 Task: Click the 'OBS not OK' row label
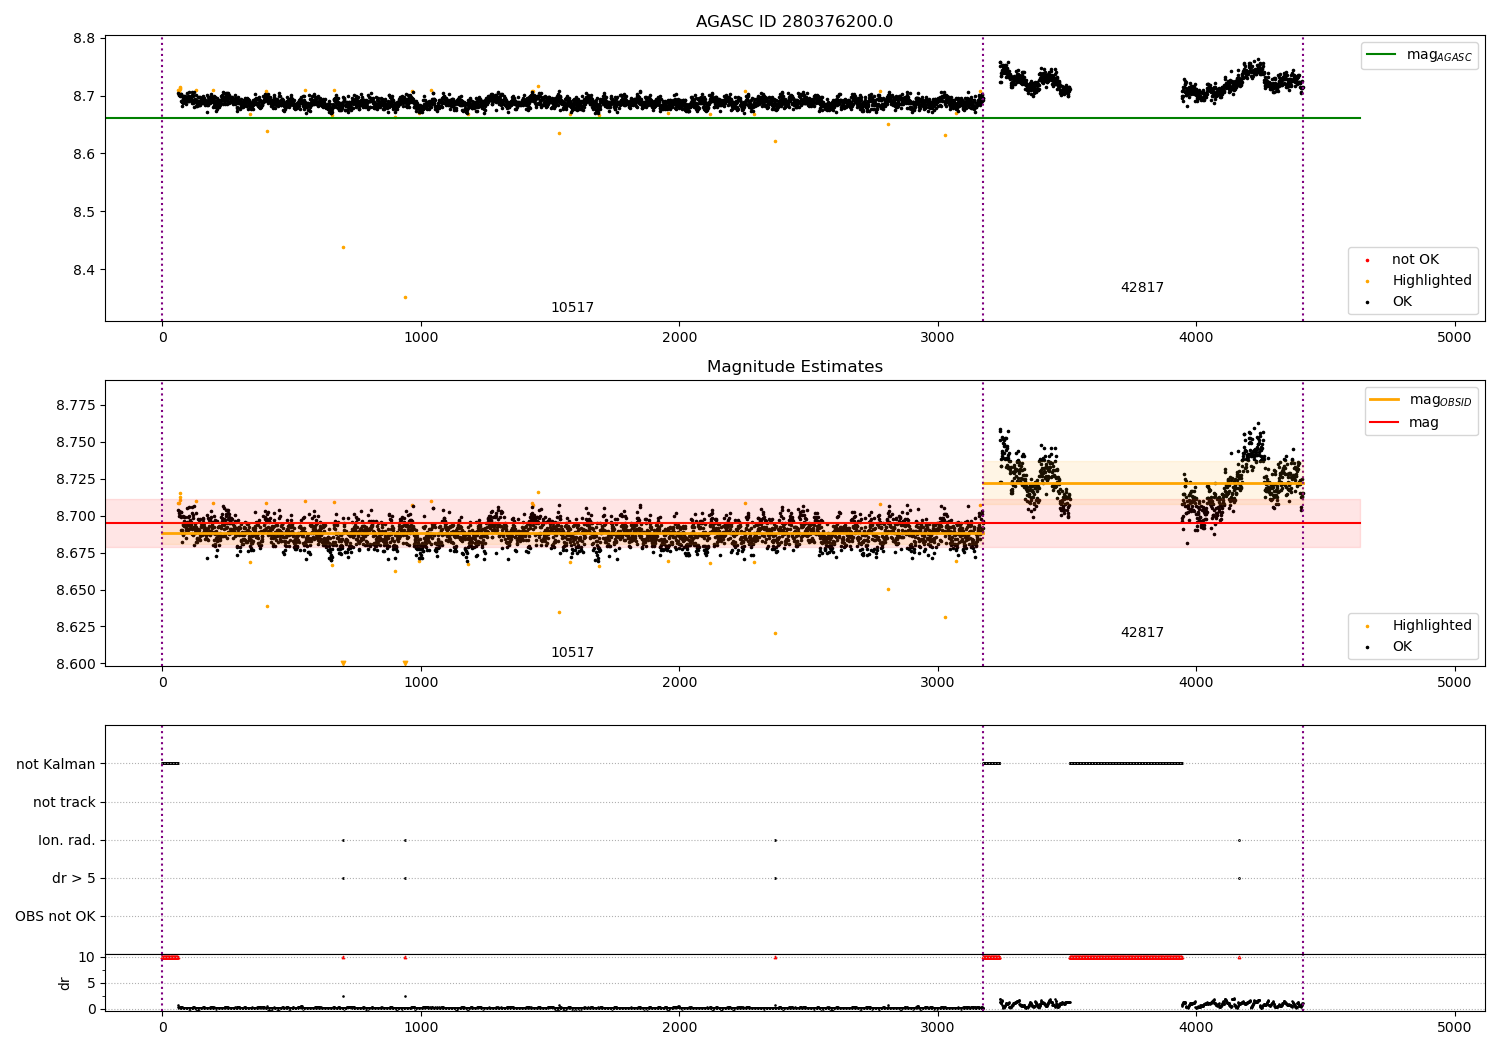(x=56, y=916)
